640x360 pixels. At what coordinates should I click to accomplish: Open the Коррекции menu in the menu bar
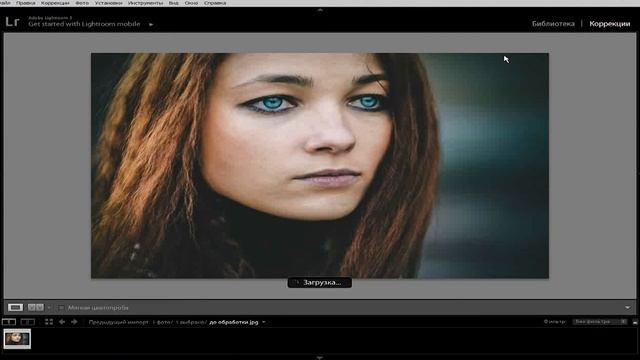tap(55, 3)
